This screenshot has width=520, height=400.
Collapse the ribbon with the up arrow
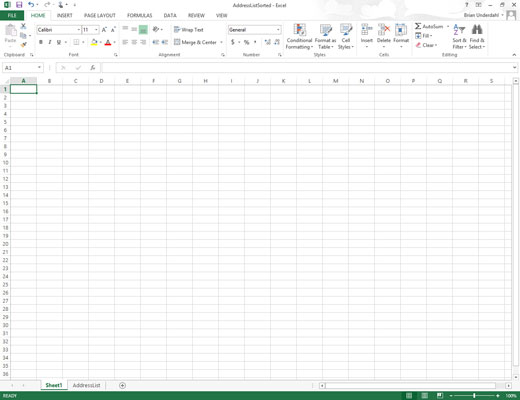coord(514,55)
